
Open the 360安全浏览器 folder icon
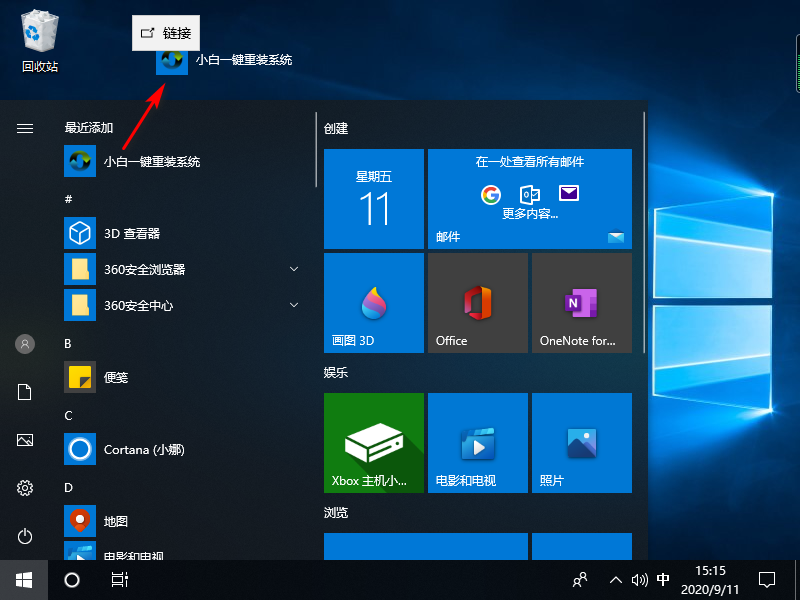coord(80,269)
